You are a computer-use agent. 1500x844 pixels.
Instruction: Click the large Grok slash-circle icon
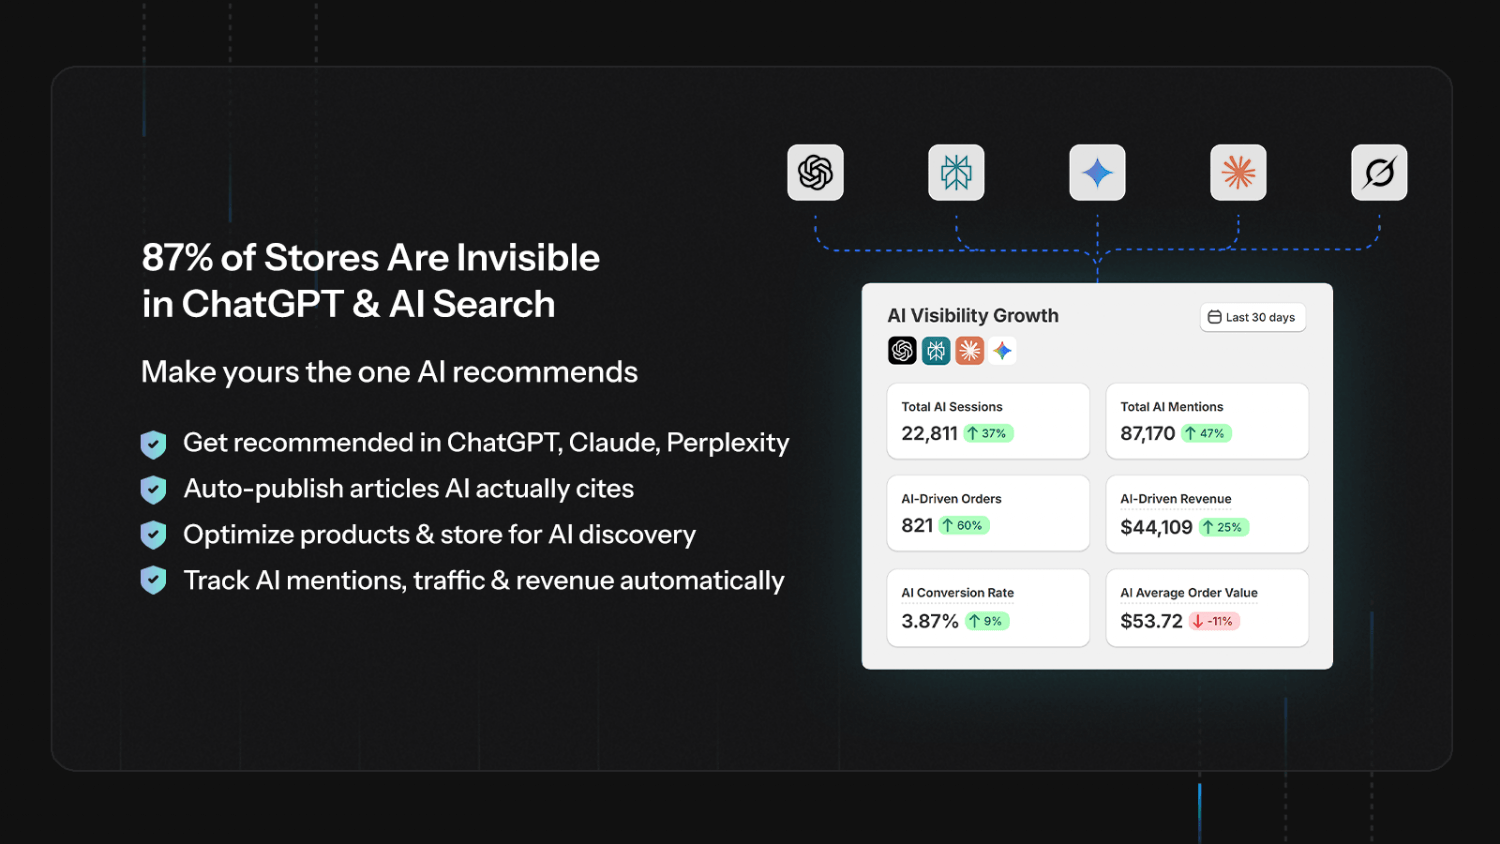pyautogui.click(x=1379, y=173)
